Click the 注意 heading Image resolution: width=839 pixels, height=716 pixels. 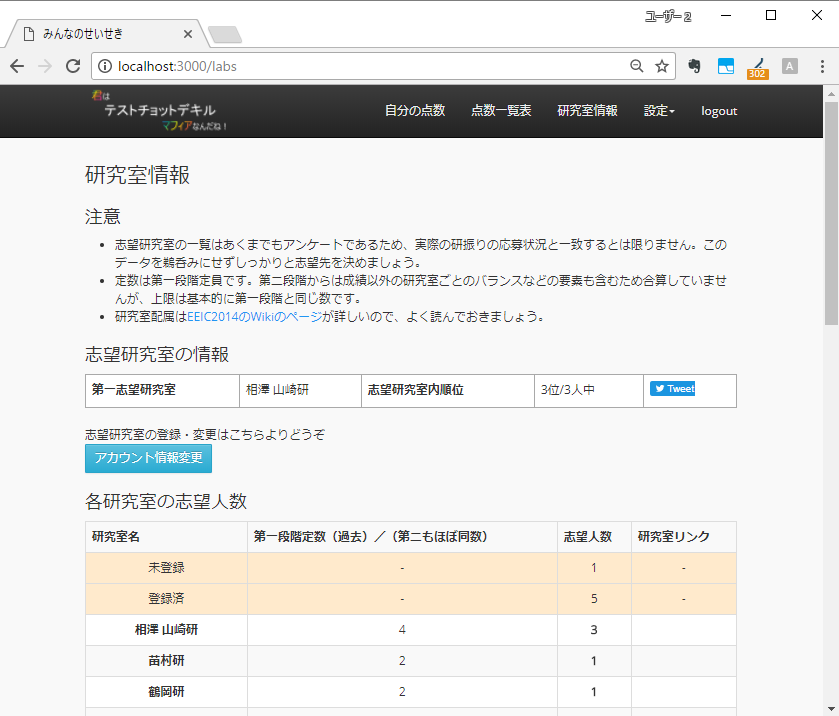[x=103, y=216]
